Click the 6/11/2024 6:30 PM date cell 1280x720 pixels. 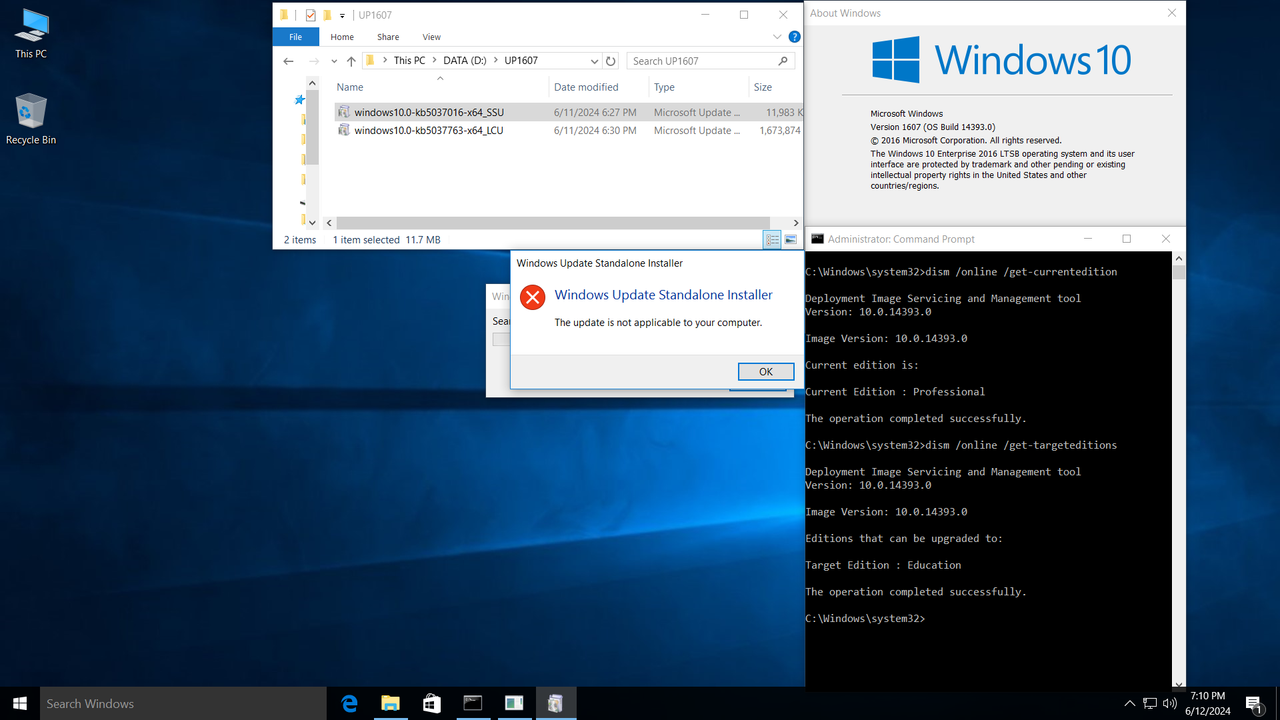coord(595,130)
